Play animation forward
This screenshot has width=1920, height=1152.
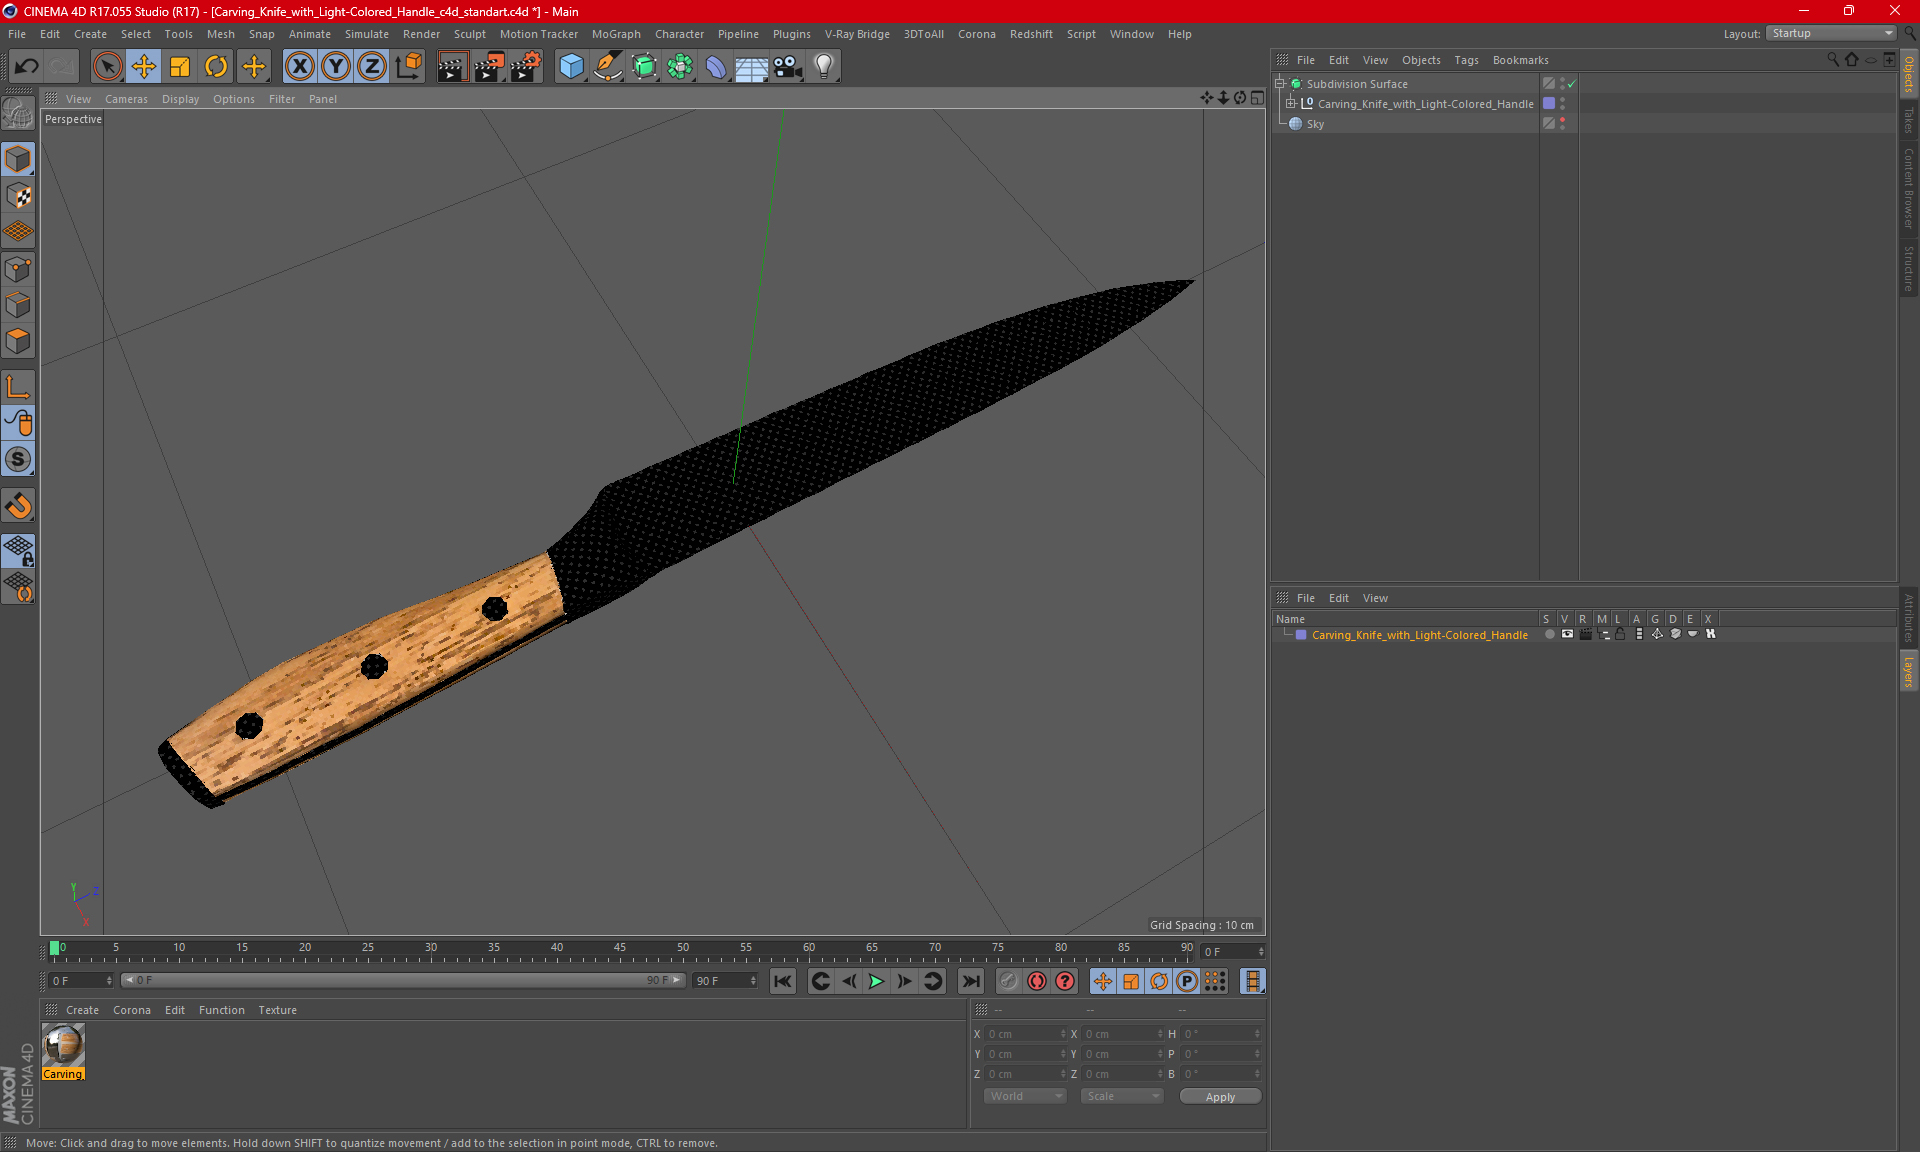point(876,981)
